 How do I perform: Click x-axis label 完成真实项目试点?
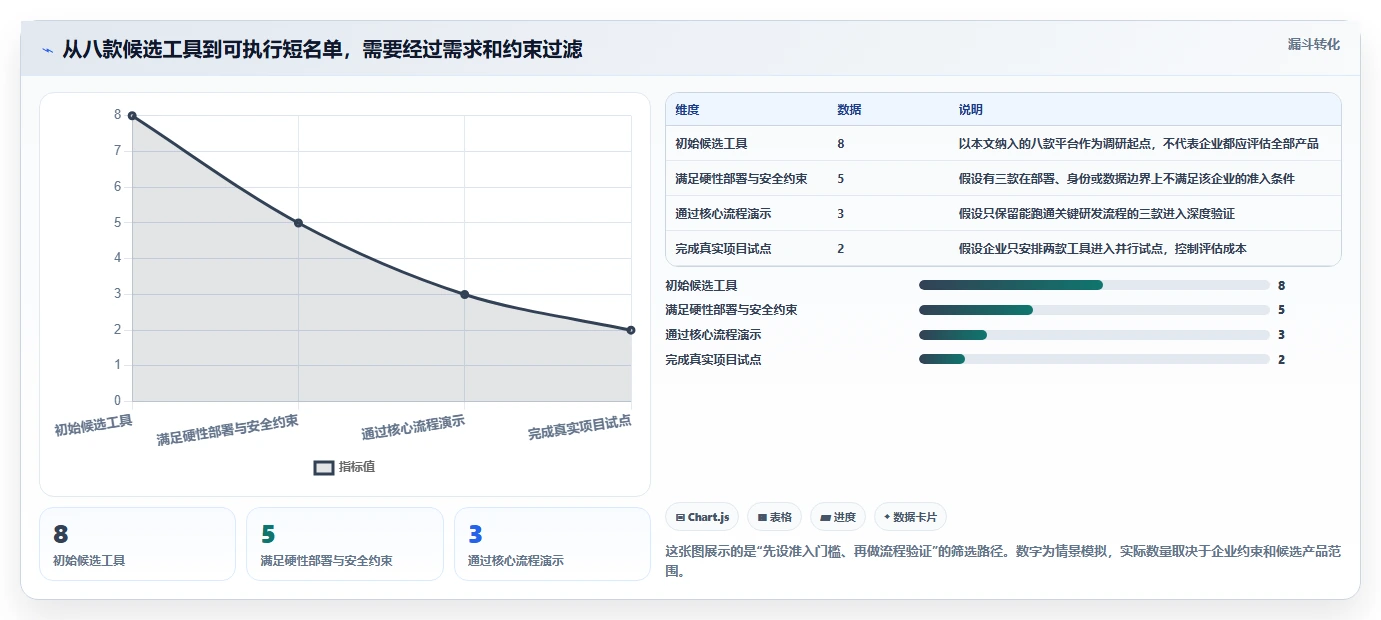(580, 428)
